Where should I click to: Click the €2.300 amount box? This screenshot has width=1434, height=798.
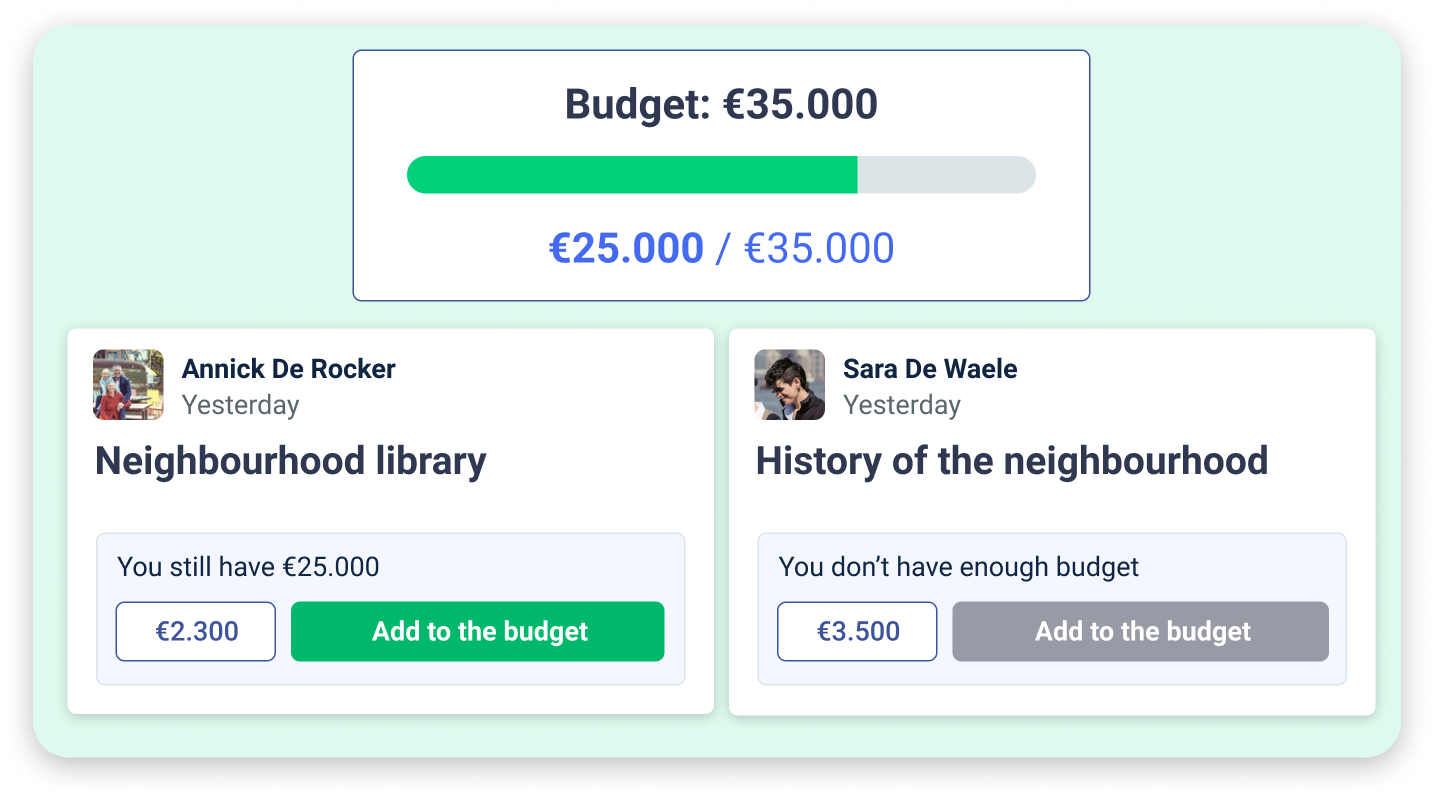tap(196, 631)
